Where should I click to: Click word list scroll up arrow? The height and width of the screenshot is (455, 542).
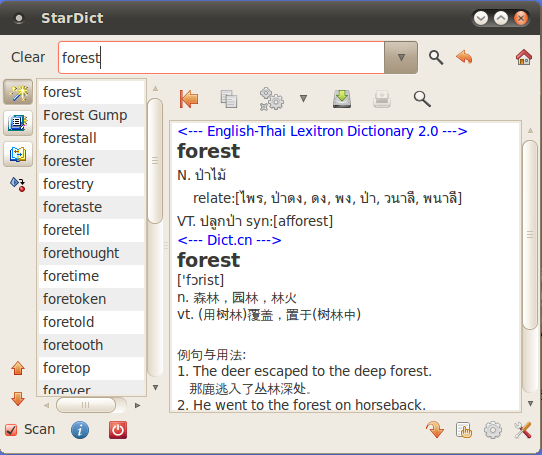click(x=155, y=89)
